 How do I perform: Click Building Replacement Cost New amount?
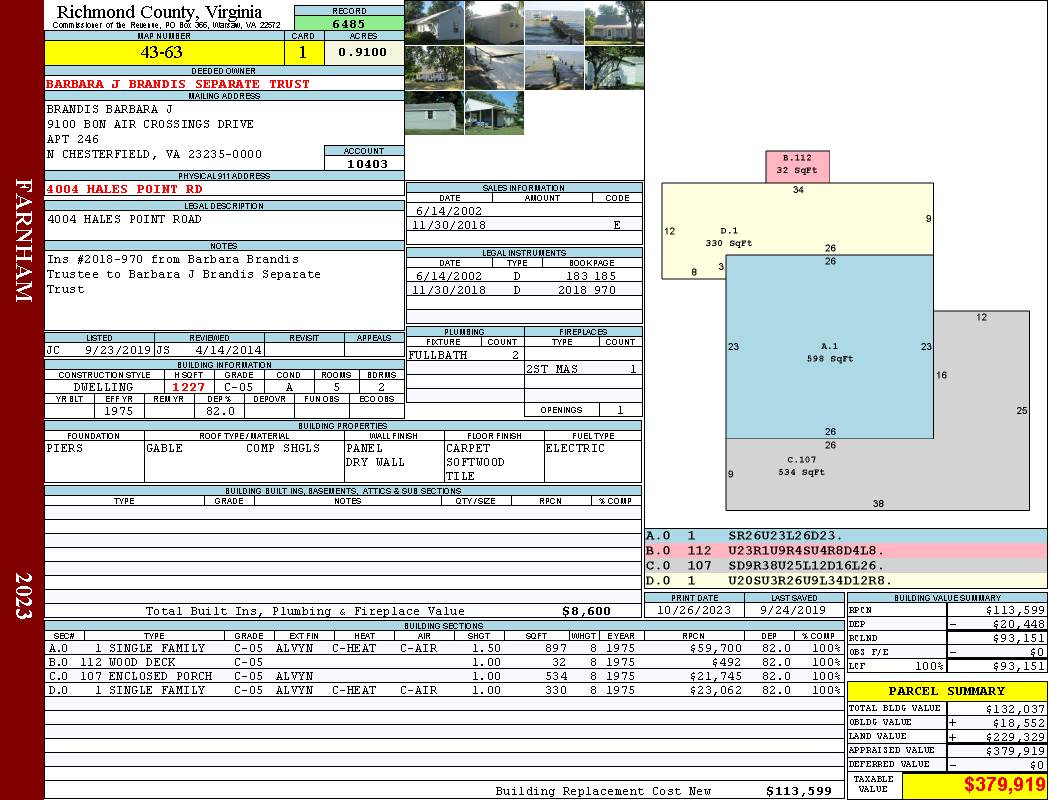[x=798, y=791]
